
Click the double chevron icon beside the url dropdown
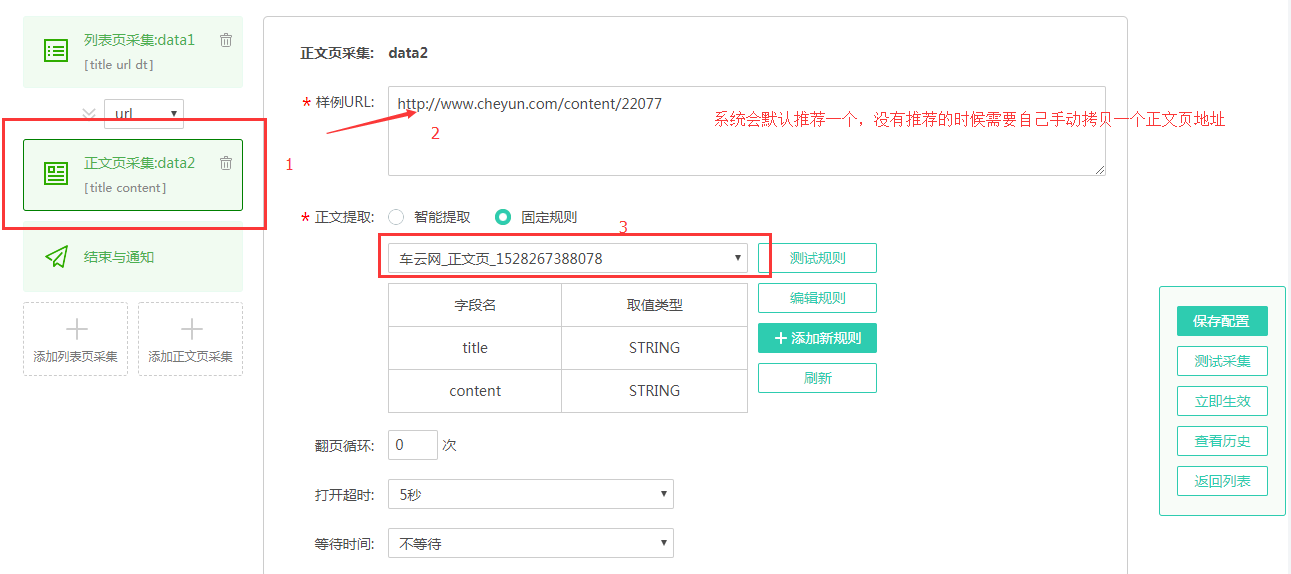pos(90,114)
